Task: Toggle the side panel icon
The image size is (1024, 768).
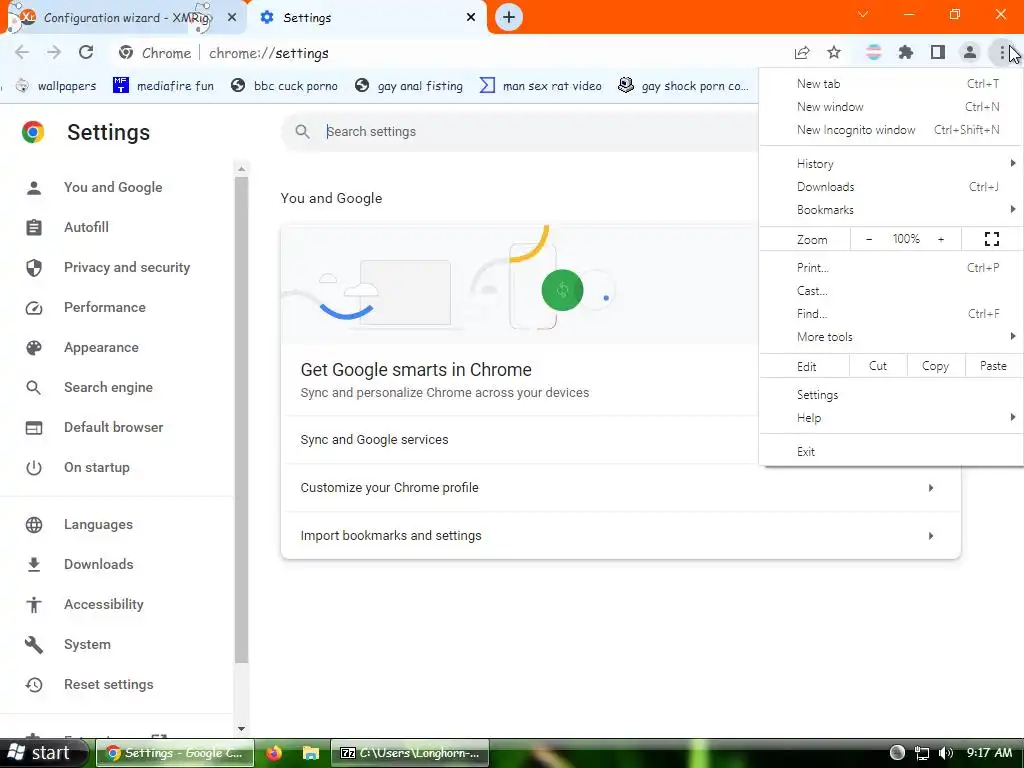Action: tap(938, 52)
